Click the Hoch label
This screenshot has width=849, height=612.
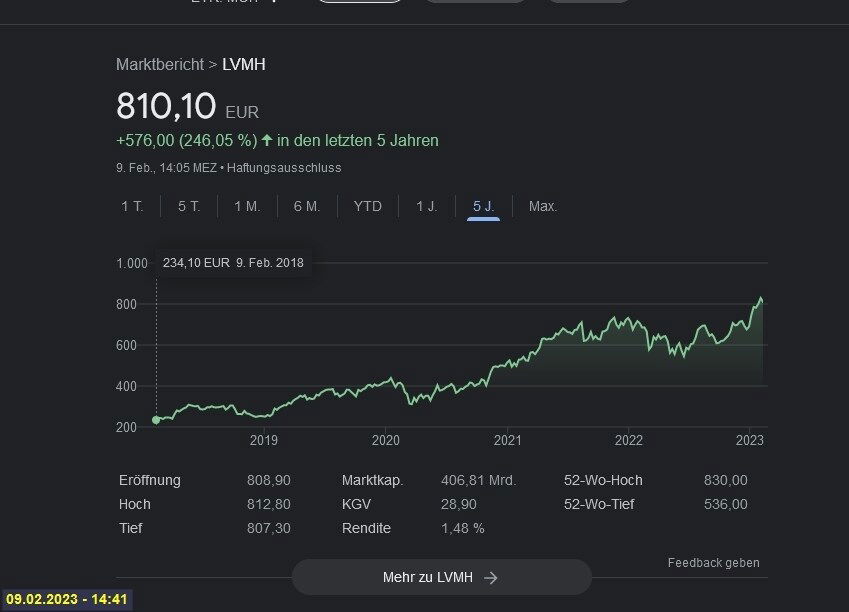click(x=134, y=504)
